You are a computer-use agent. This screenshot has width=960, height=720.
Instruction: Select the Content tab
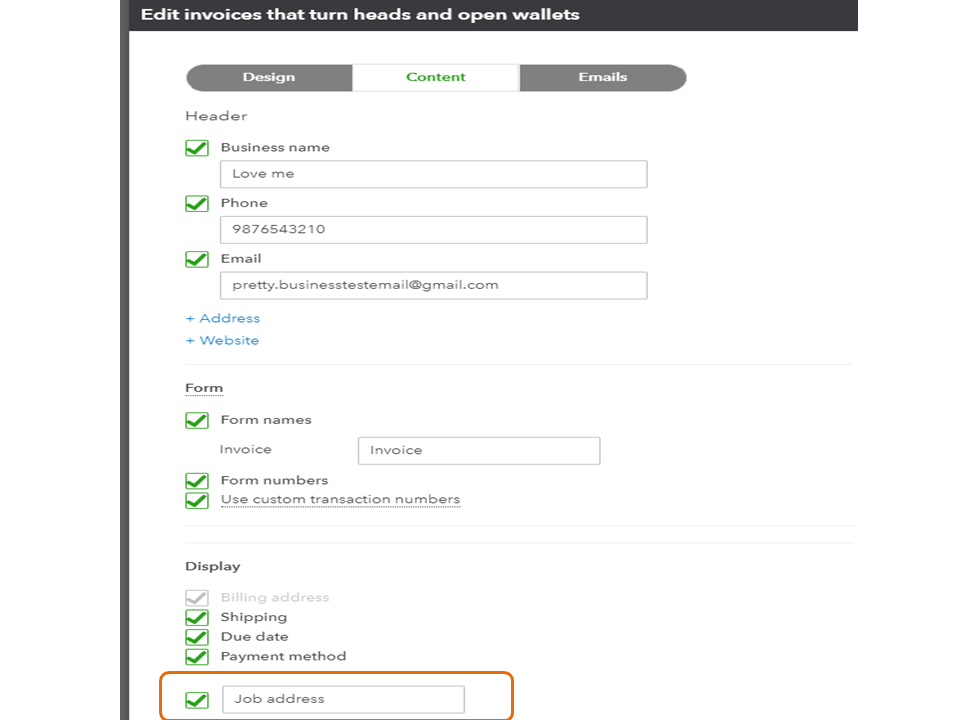436,78
